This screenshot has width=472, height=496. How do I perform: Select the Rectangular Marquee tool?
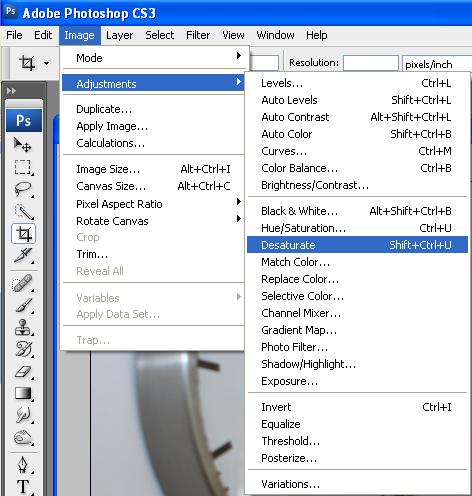coord(23,167)
